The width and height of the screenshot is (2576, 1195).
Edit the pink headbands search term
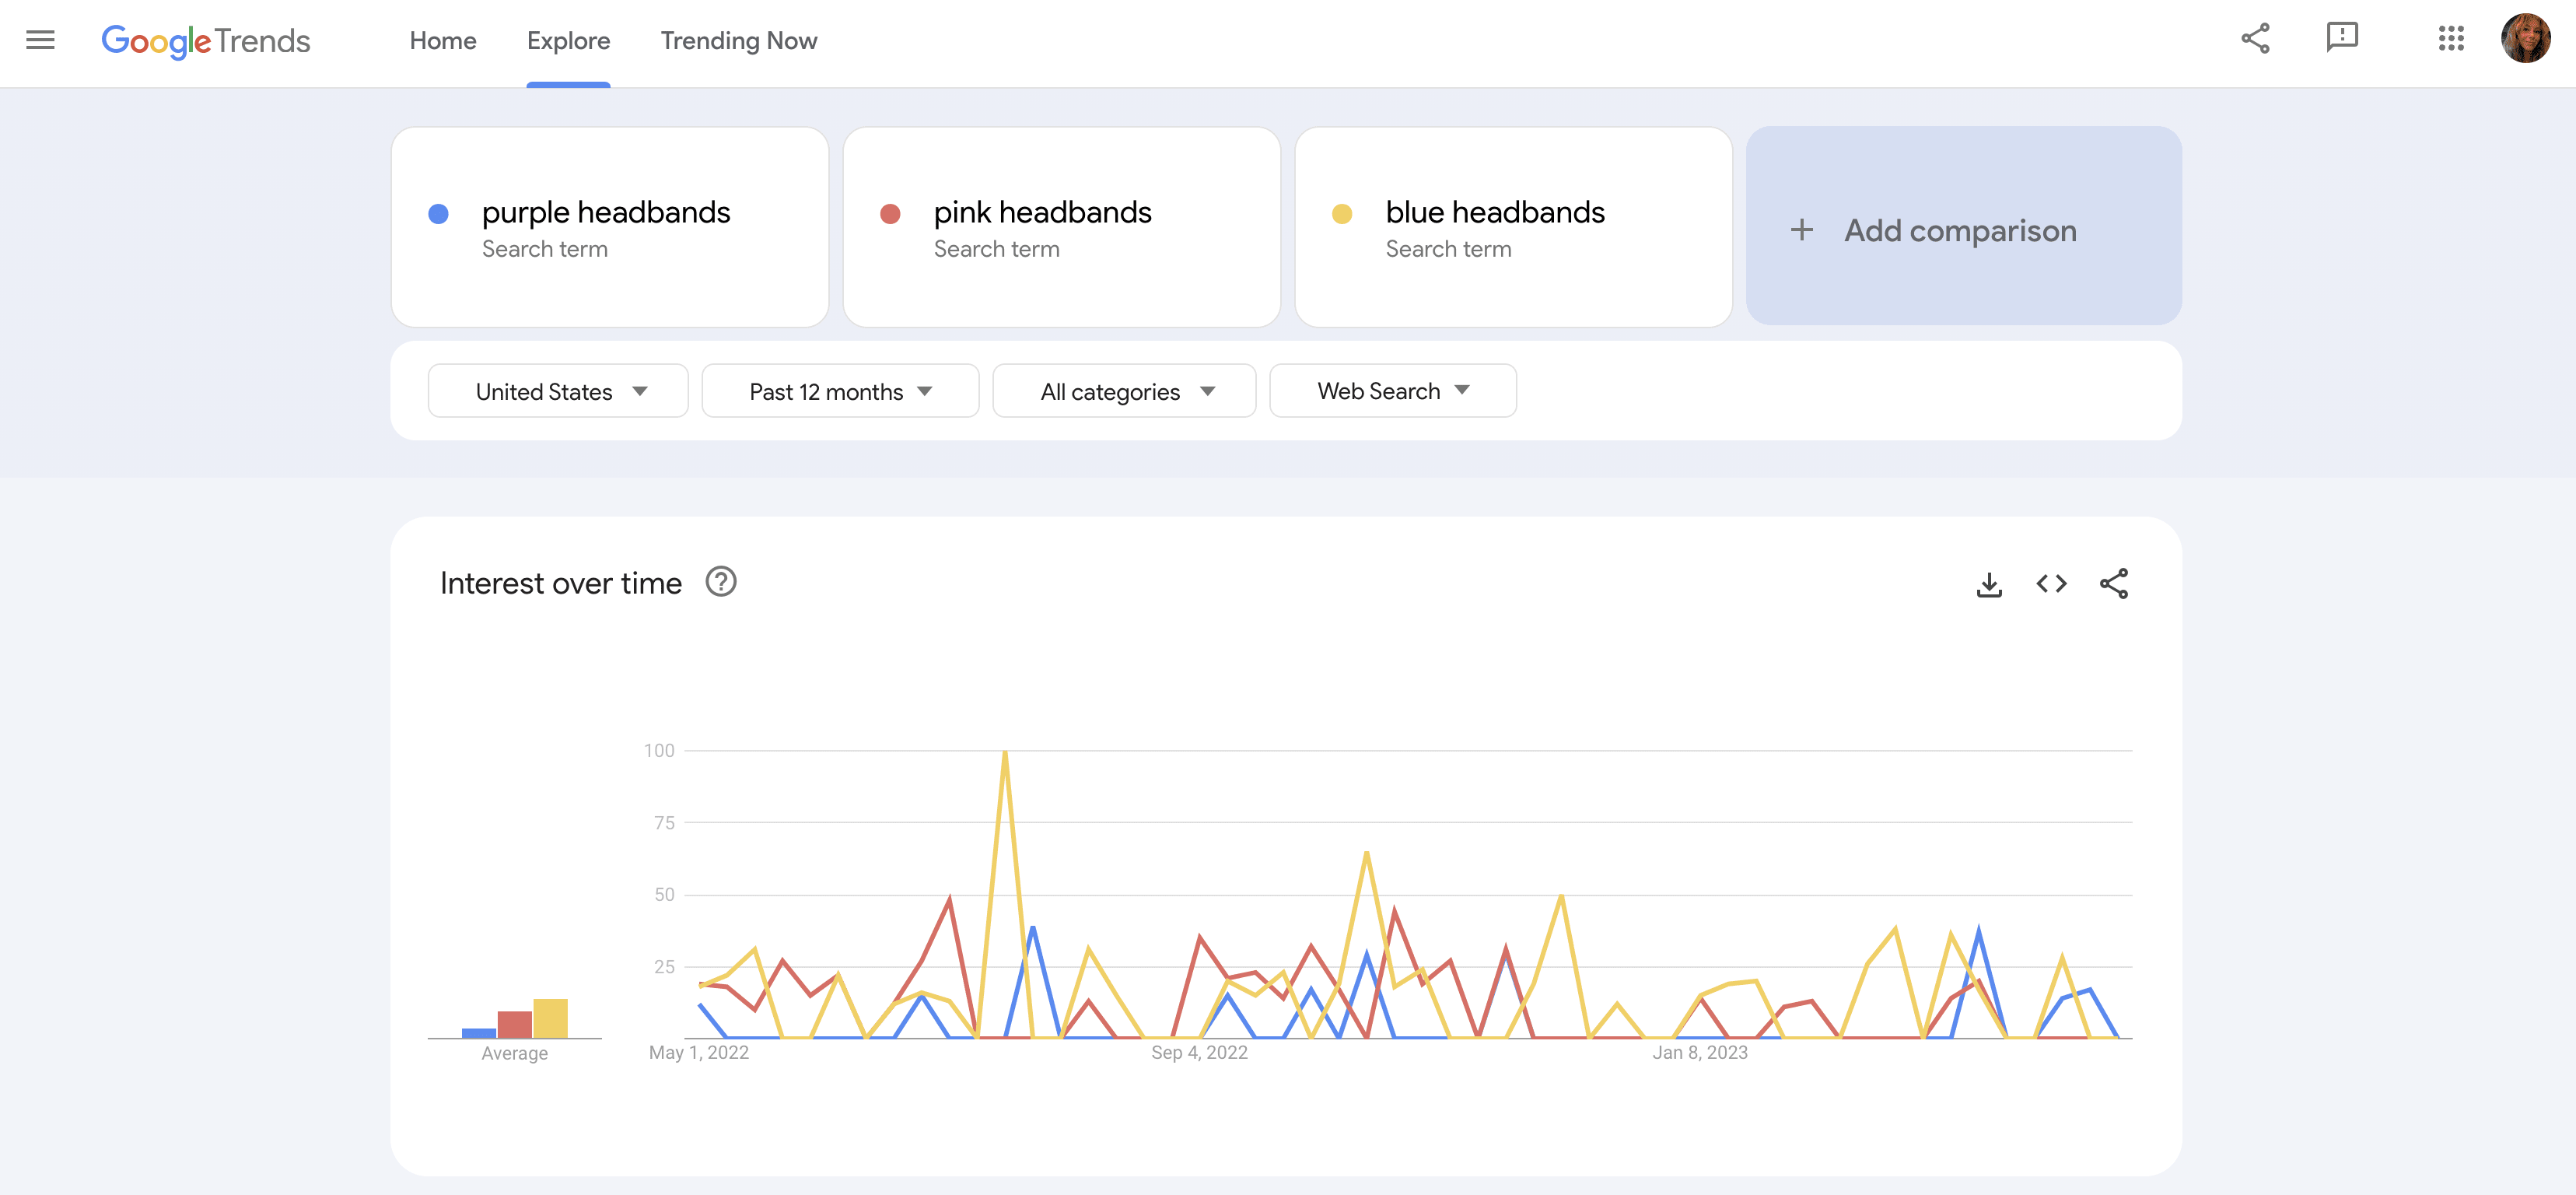click(x=1061, y=227)
